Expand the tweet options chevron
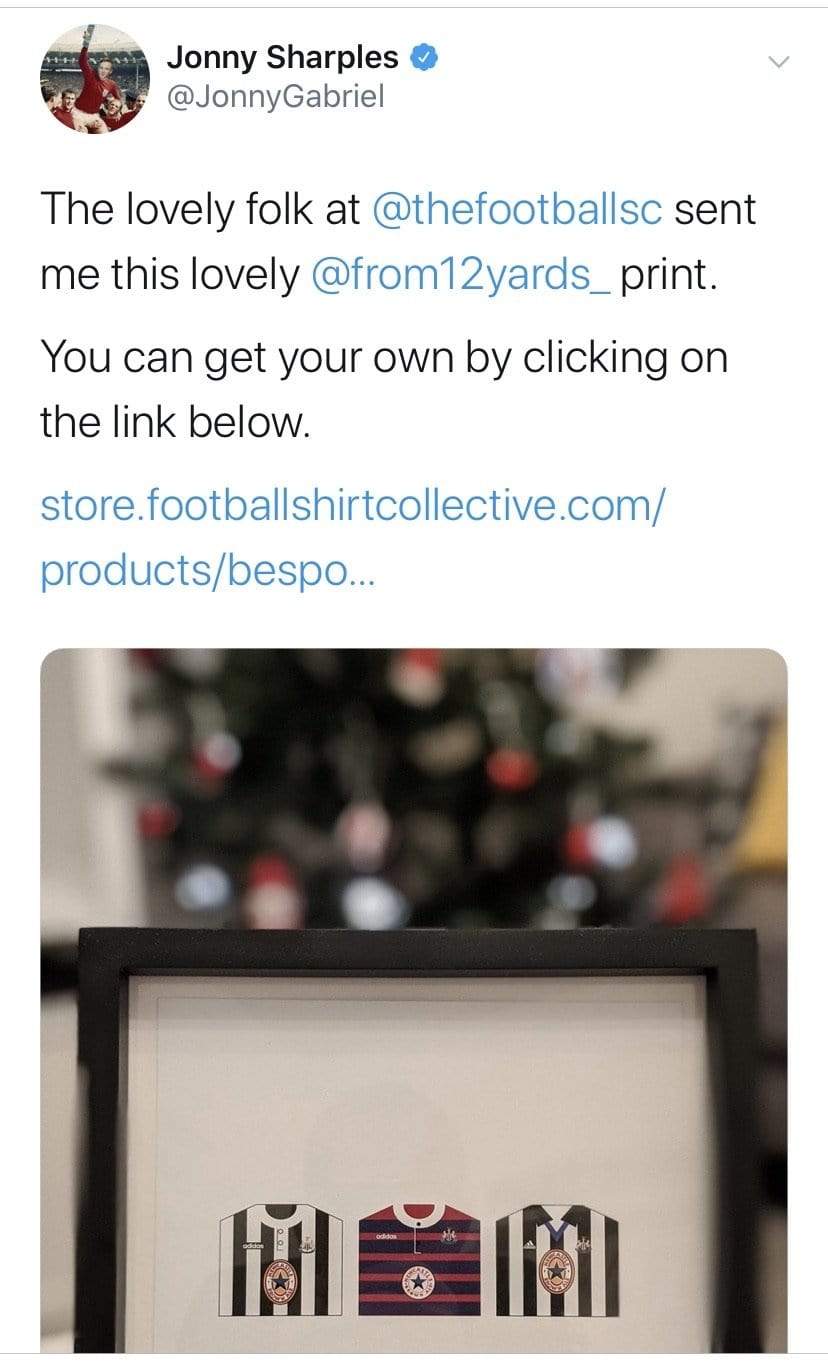 click(777, 62)
